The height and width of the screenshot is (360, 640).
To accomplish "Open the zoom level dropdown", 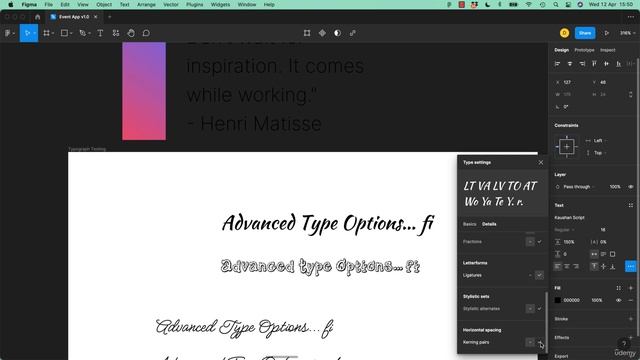I will click(627, 33).
